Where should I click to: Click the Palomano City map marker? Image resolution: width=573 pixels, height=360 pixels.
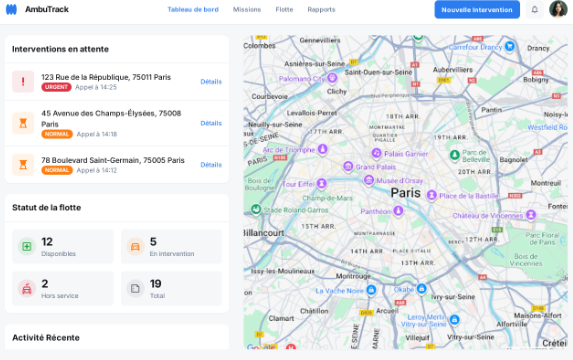(332, 77)
